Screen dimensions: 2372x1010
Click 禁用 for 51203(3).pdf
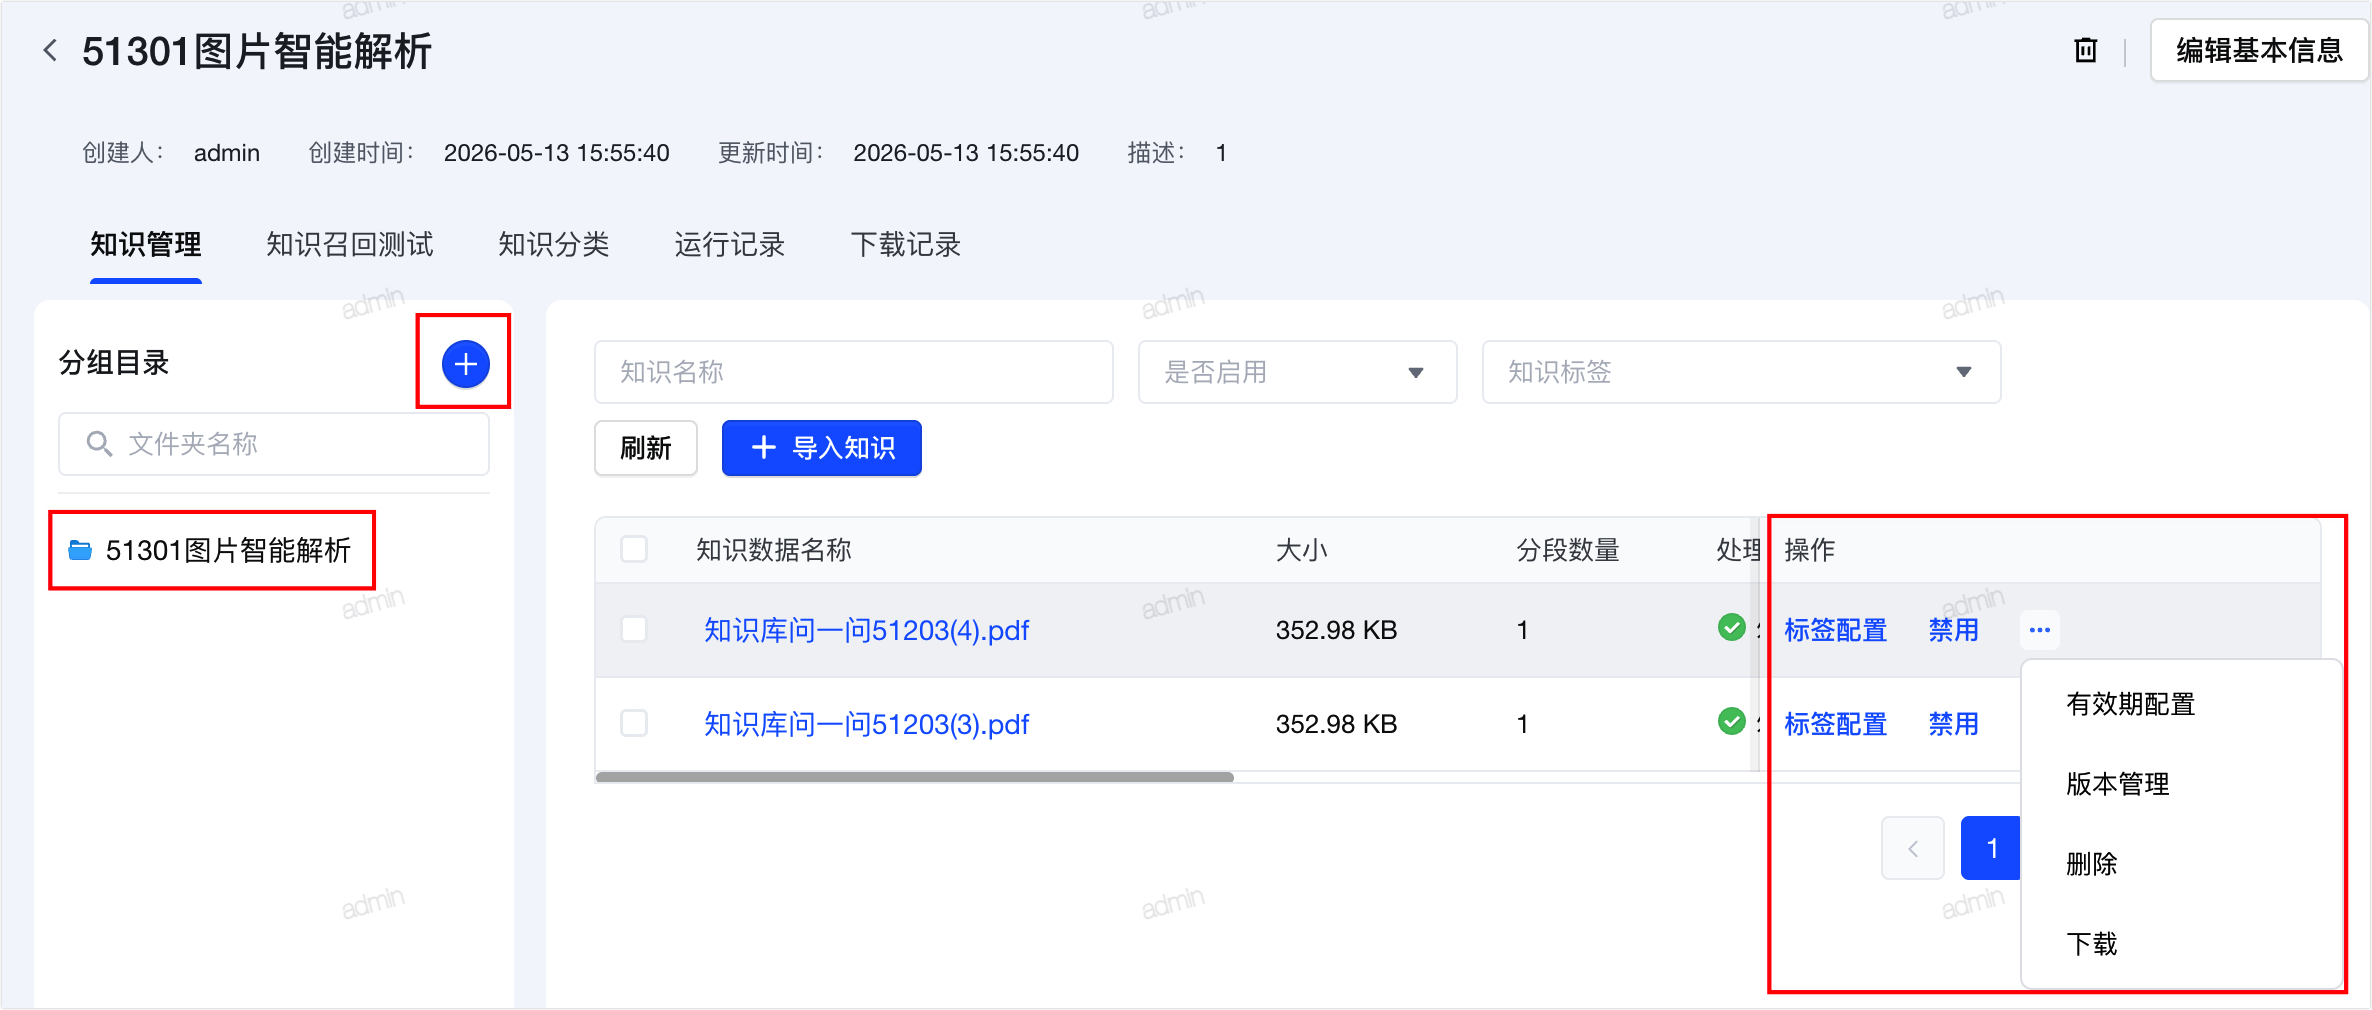tap(1954, 724)
